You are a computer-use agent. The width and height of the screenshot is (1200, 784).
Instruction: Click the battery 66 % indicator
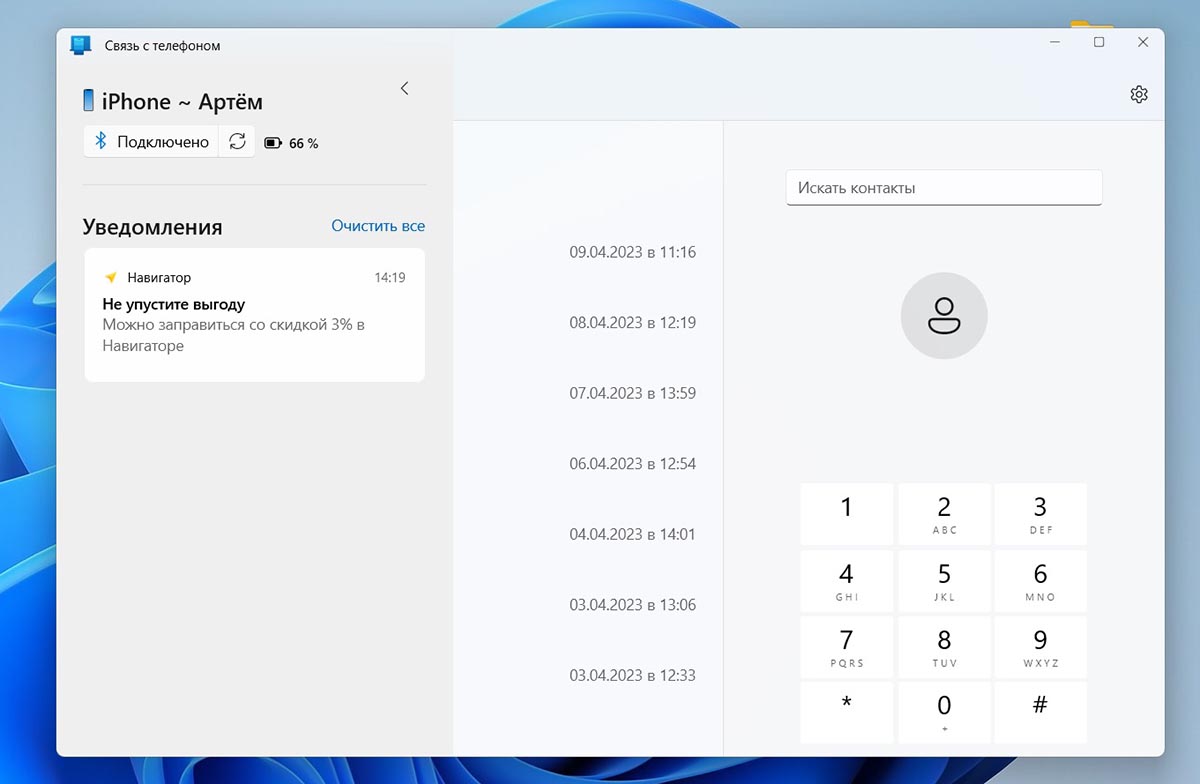tap(291, 143)
